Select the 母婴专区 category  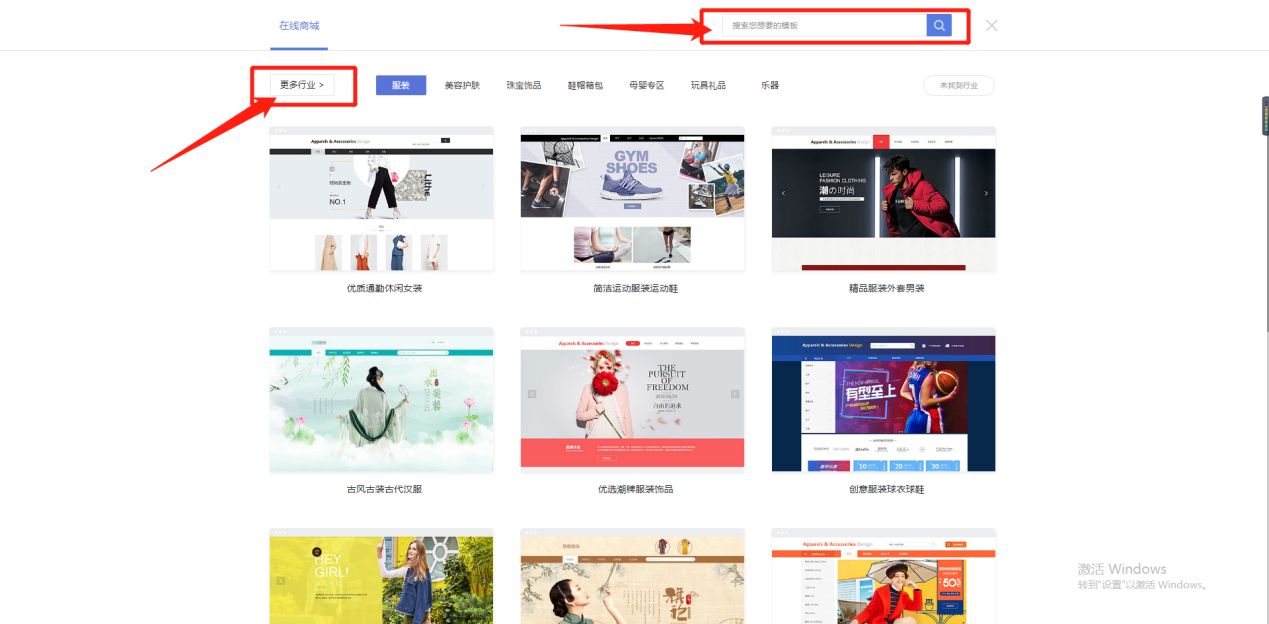point(646,85)
